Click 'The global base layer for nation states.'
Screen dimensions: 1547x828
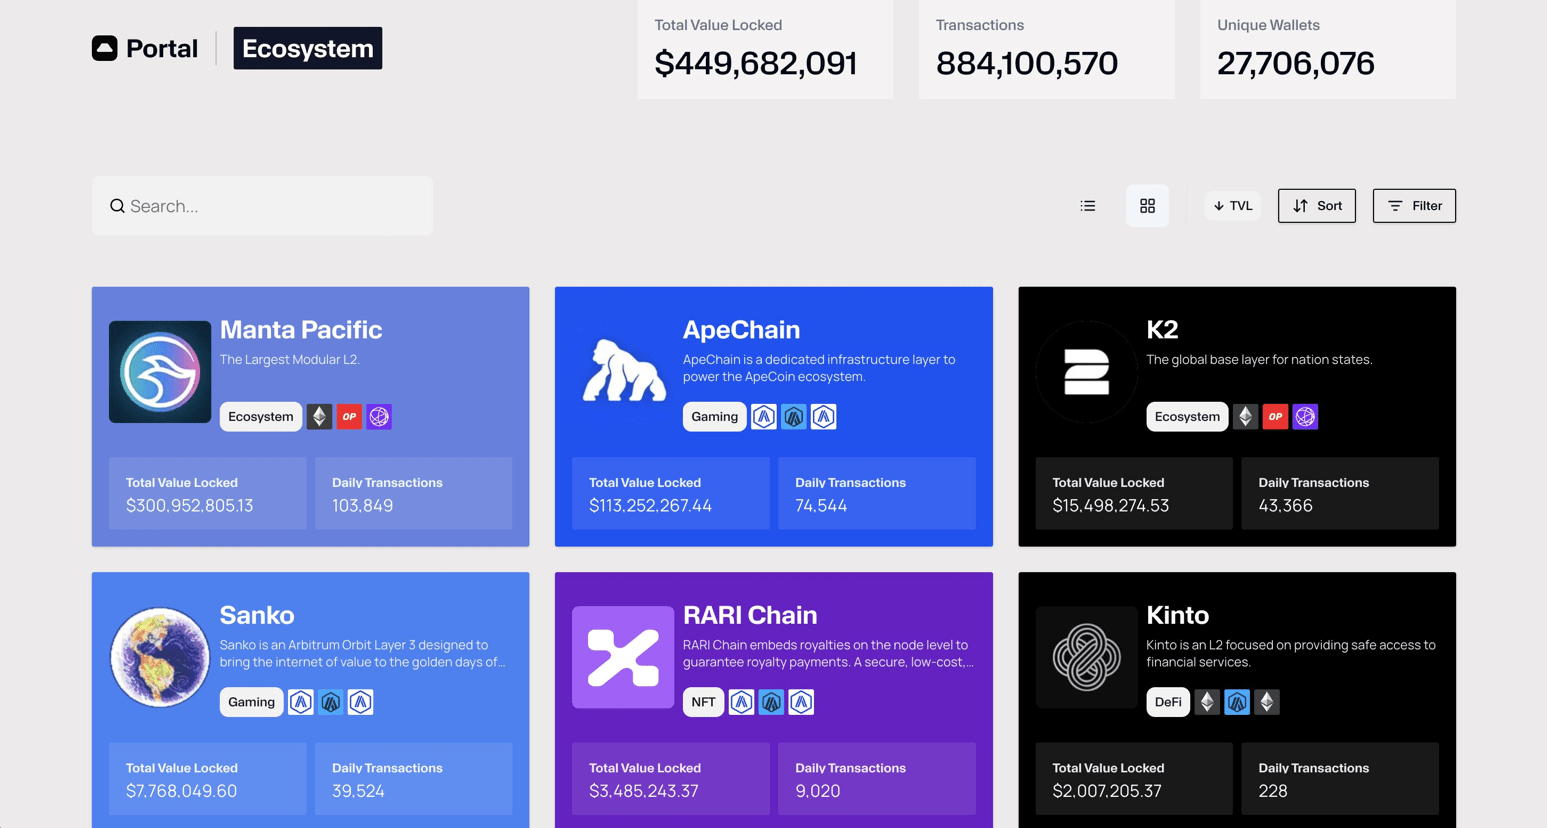1259,359
